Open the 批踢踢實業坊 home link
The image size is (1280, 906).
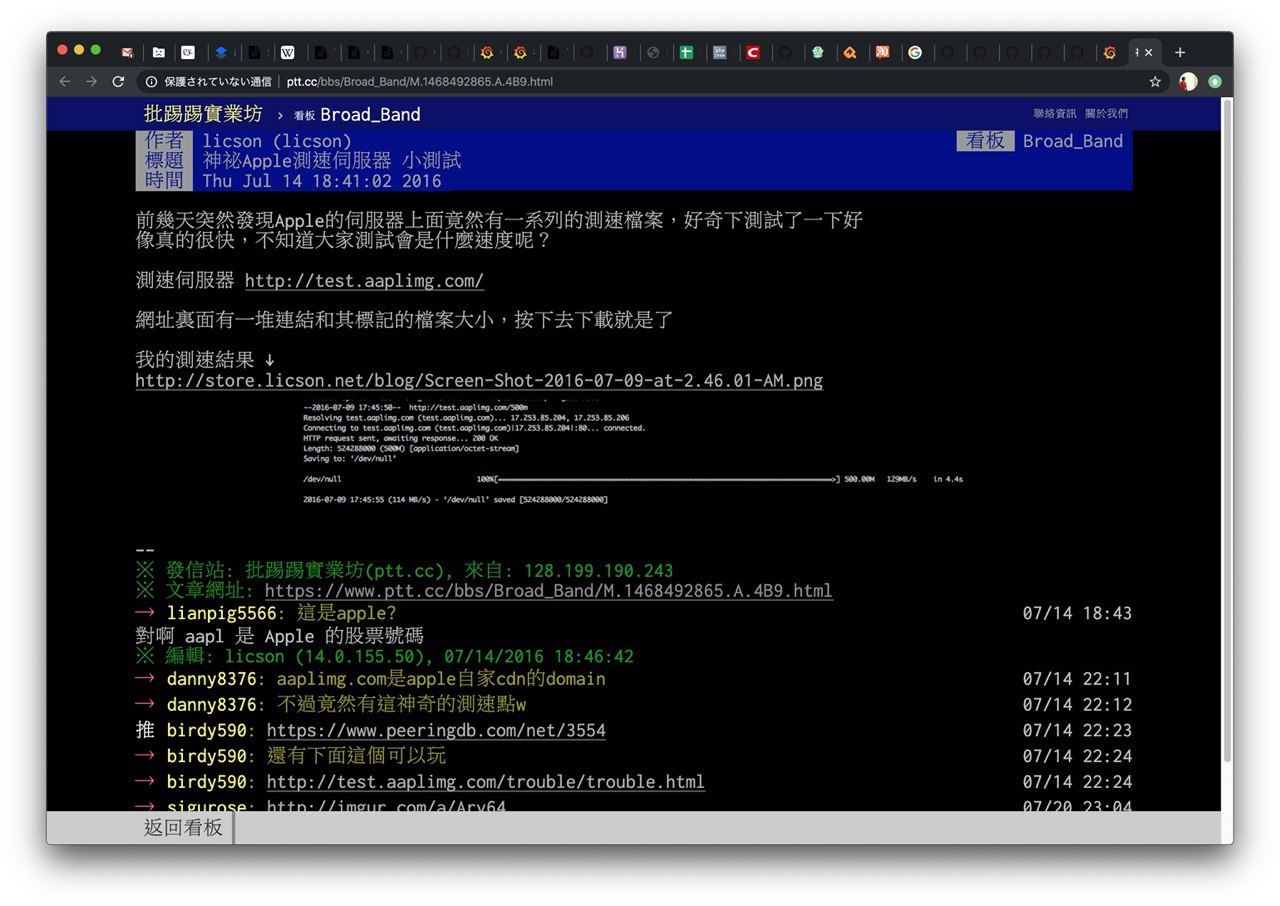pos(203,114)
